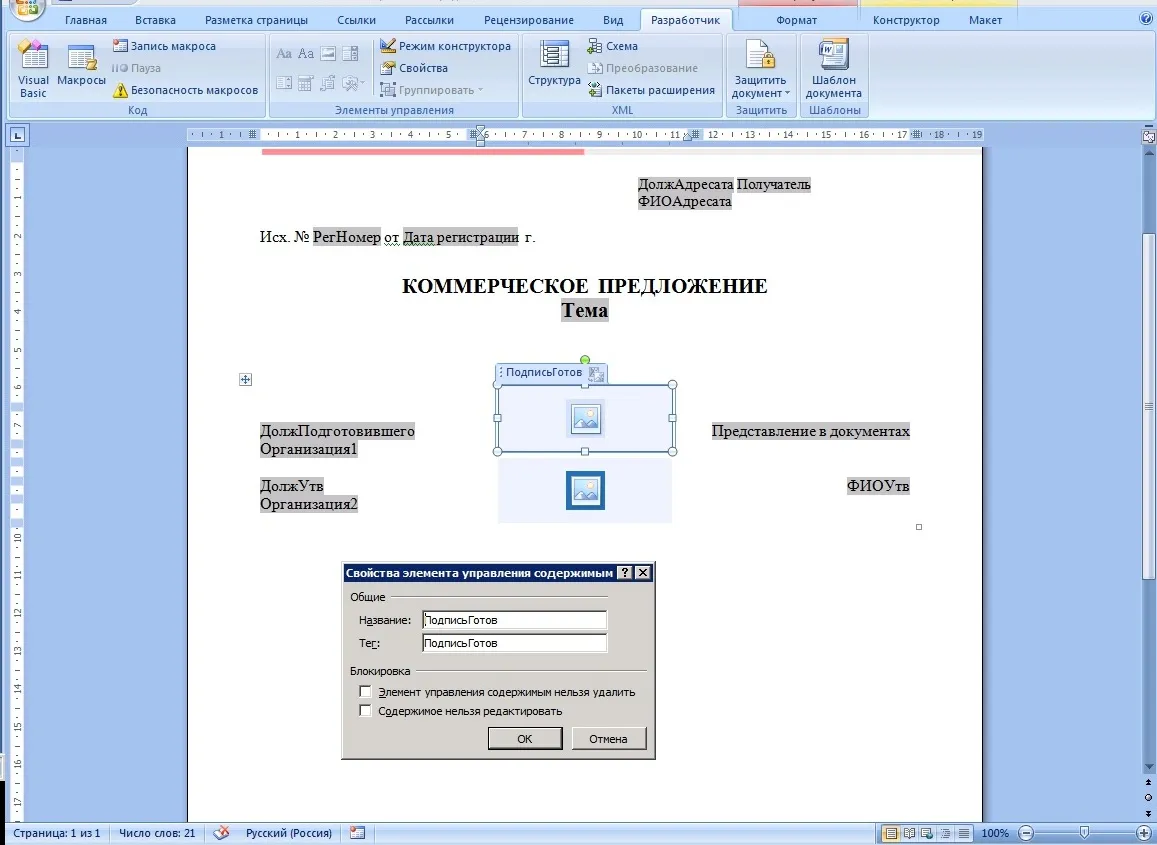1157x845 pixels.
Task: Click the dialog help question button
Action: coord(624,573)
